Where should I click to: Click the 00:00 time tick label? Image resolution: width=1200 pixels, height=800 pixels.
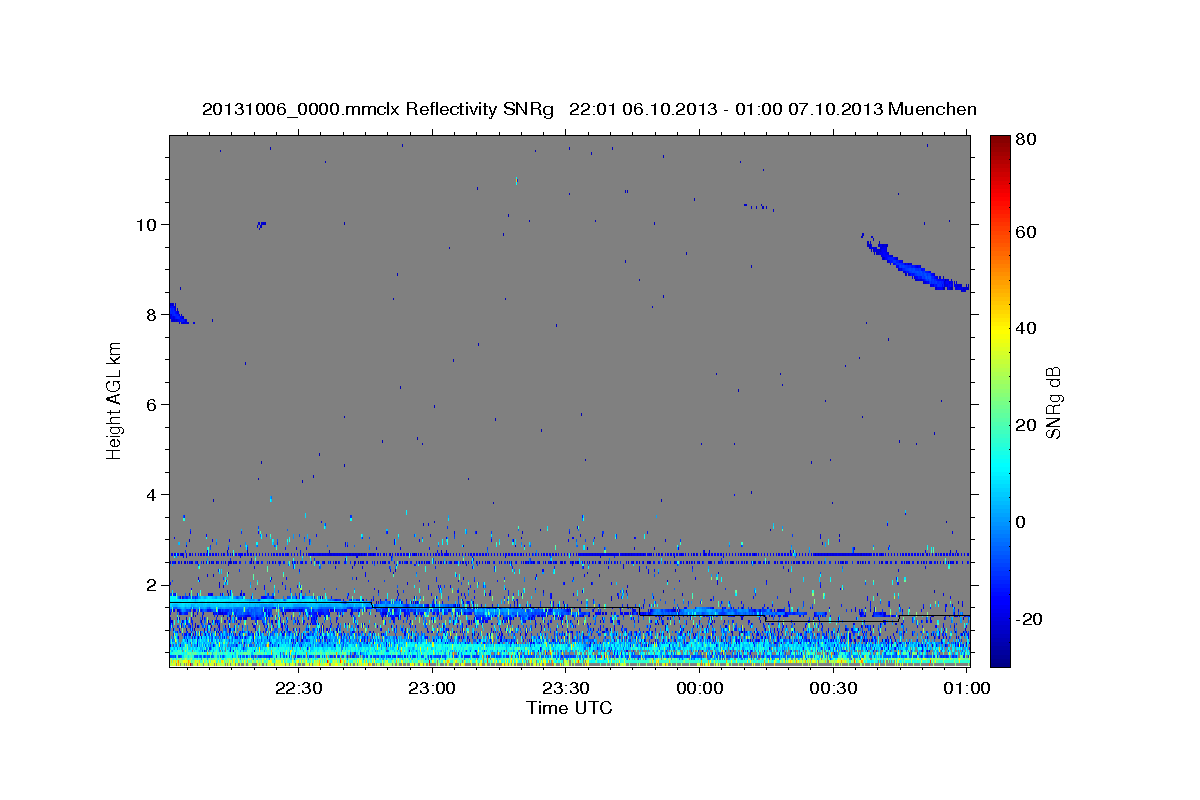[x=699, y=688]
